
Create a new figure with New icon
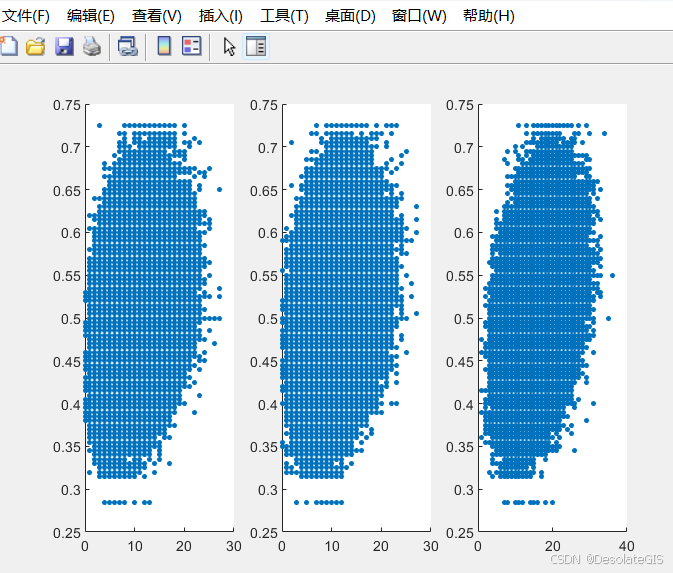9,46
